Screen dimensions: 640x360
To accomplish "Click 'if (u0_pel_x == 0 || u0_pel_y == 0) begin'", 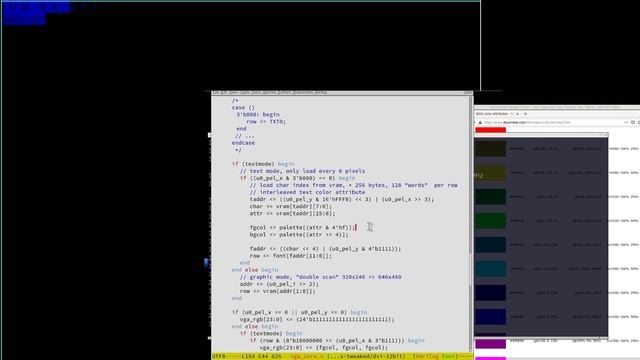I will [x=299, y=312].
